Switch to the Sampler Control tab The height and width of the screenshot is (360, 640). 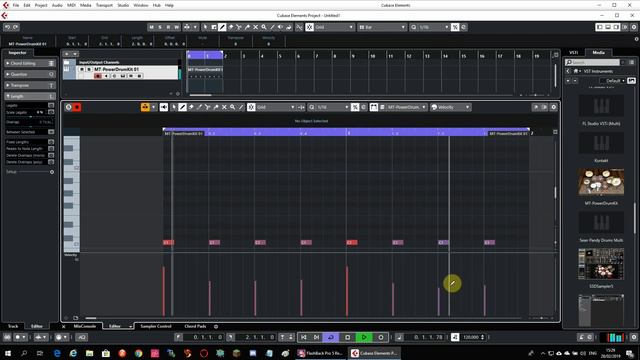(x=156, y=326)
